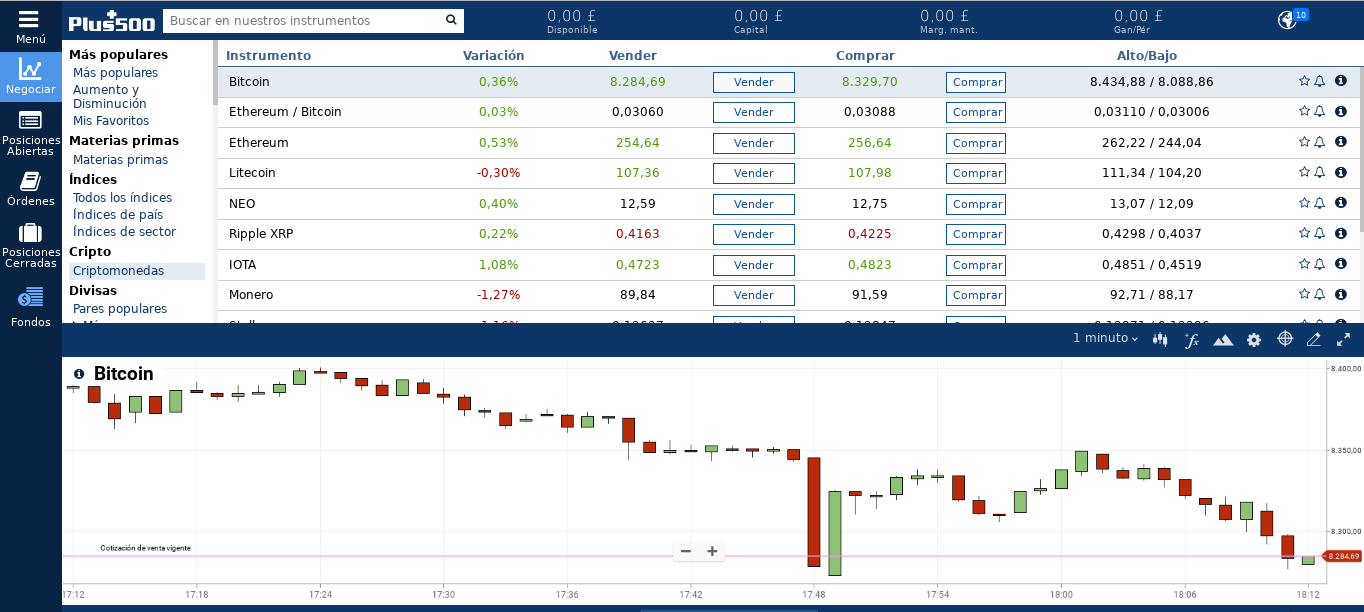Image resolution: width=1364 pixels, height=612 pixels.
Task: Open Posiciones Abiertas in sidebar
Action: coord(30,132)
